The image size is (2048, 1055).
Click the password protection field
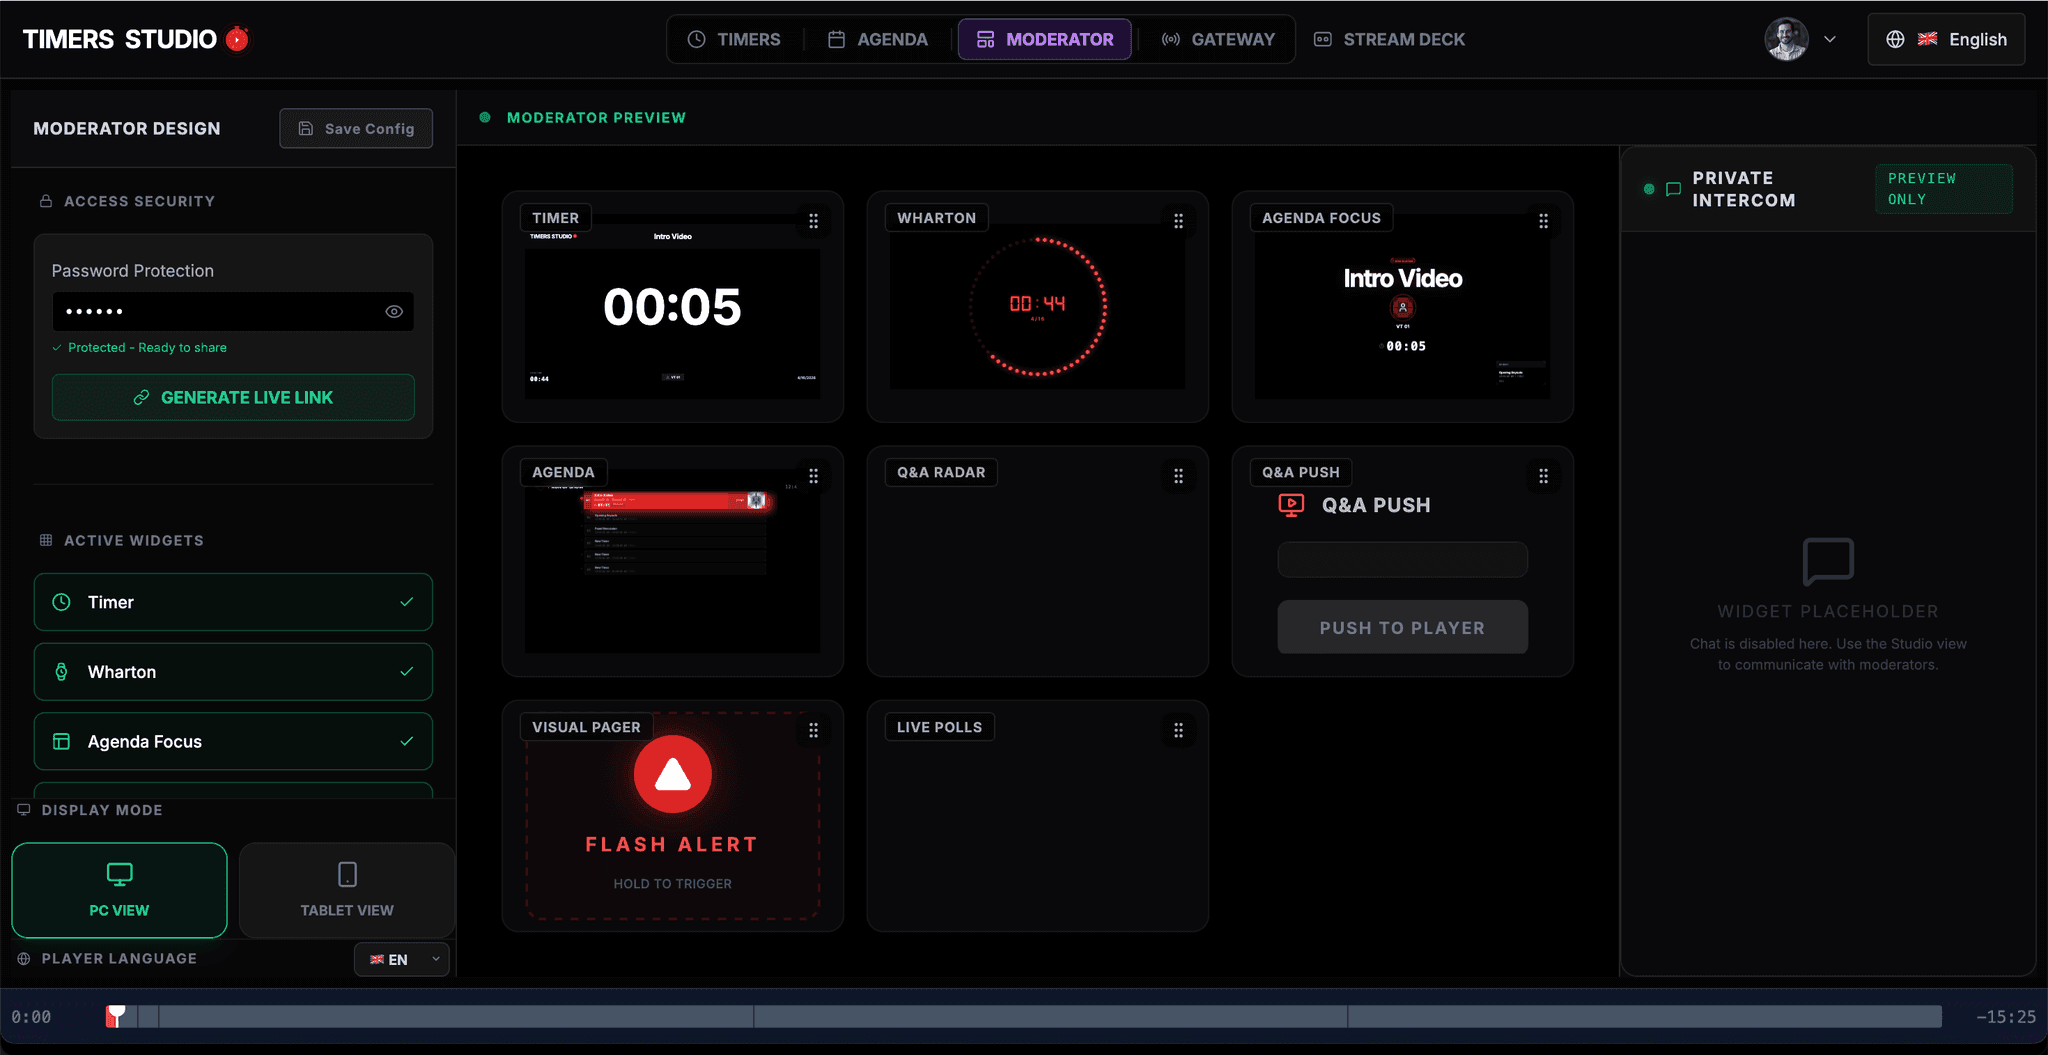[x=232, y=311]
